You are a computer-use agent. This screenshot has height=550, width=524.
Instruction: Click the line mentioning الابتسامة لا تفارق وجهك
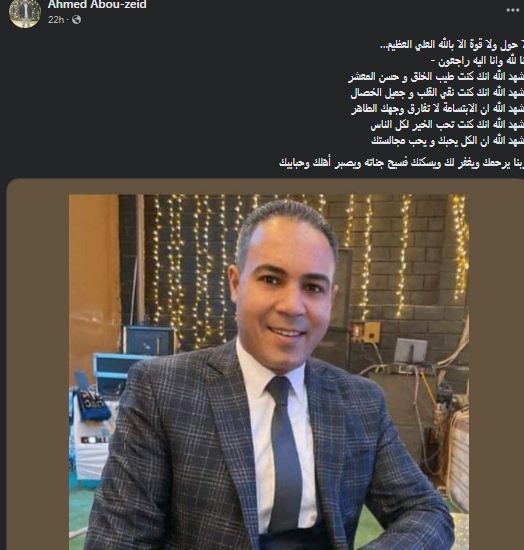coord(437,109)
